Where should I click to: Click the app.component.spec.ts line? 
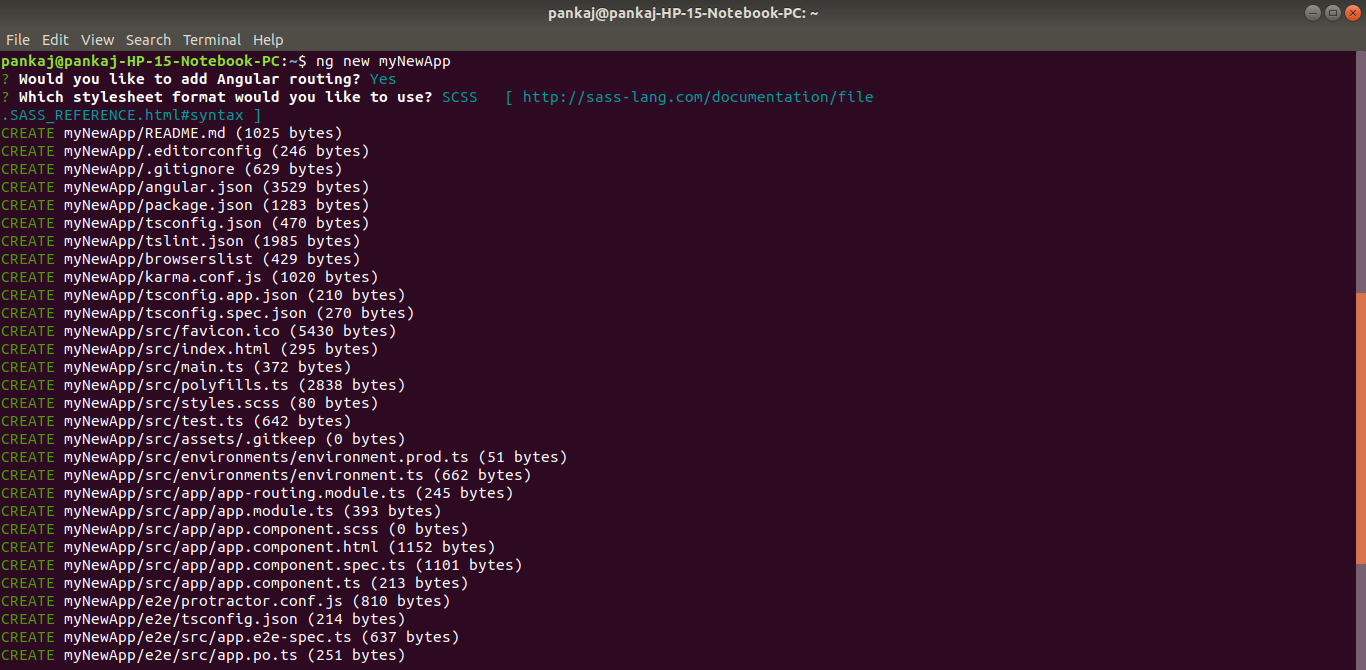pos(261,565)
